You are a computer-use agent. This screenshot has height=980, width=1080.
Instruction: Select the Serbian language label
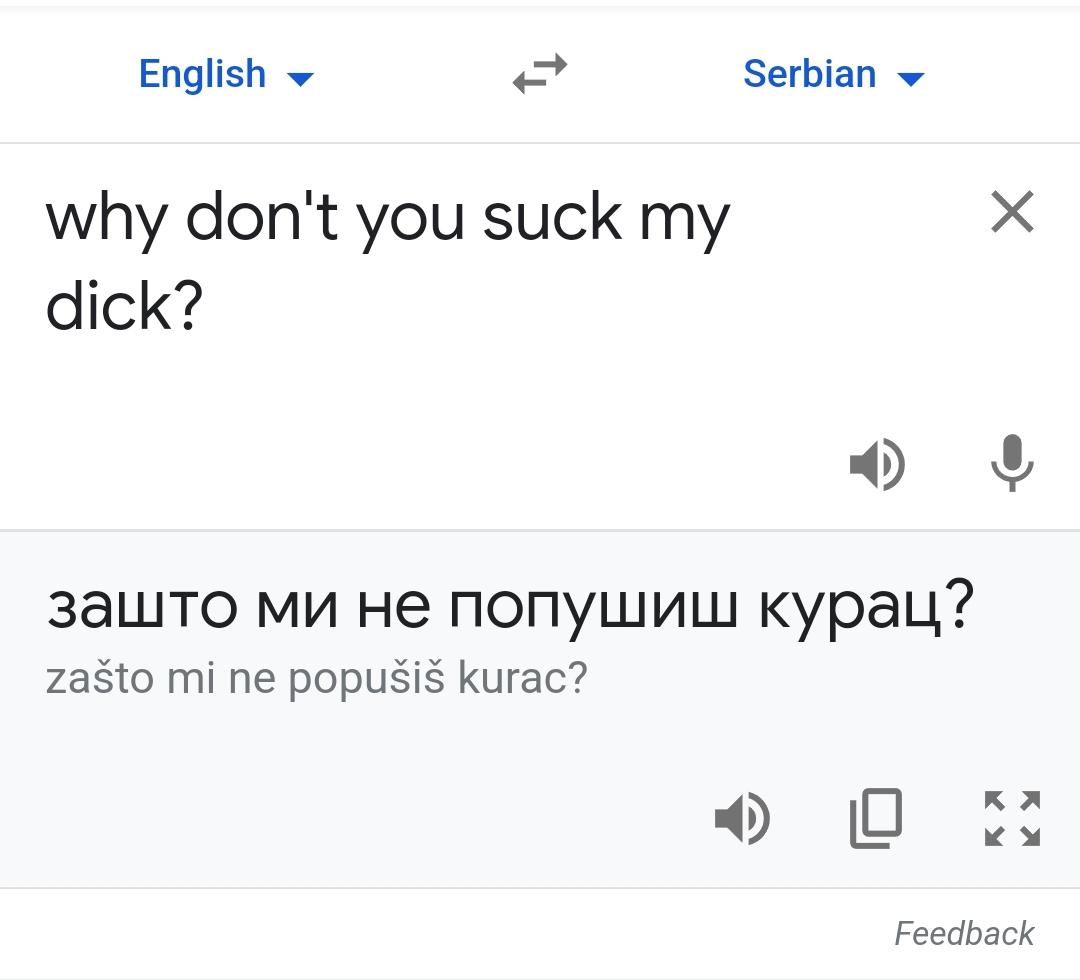(x=810, y=75)
